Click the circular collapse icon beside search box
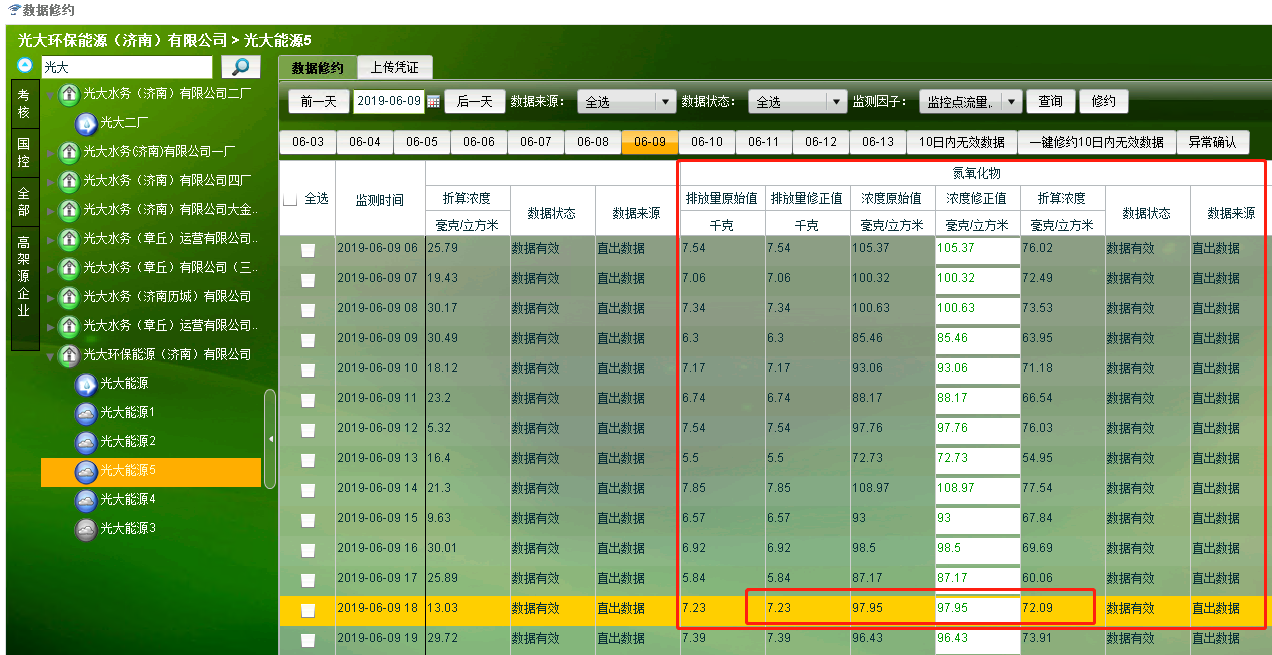Viewport: 1272px width, 655px height. [26, 65]
